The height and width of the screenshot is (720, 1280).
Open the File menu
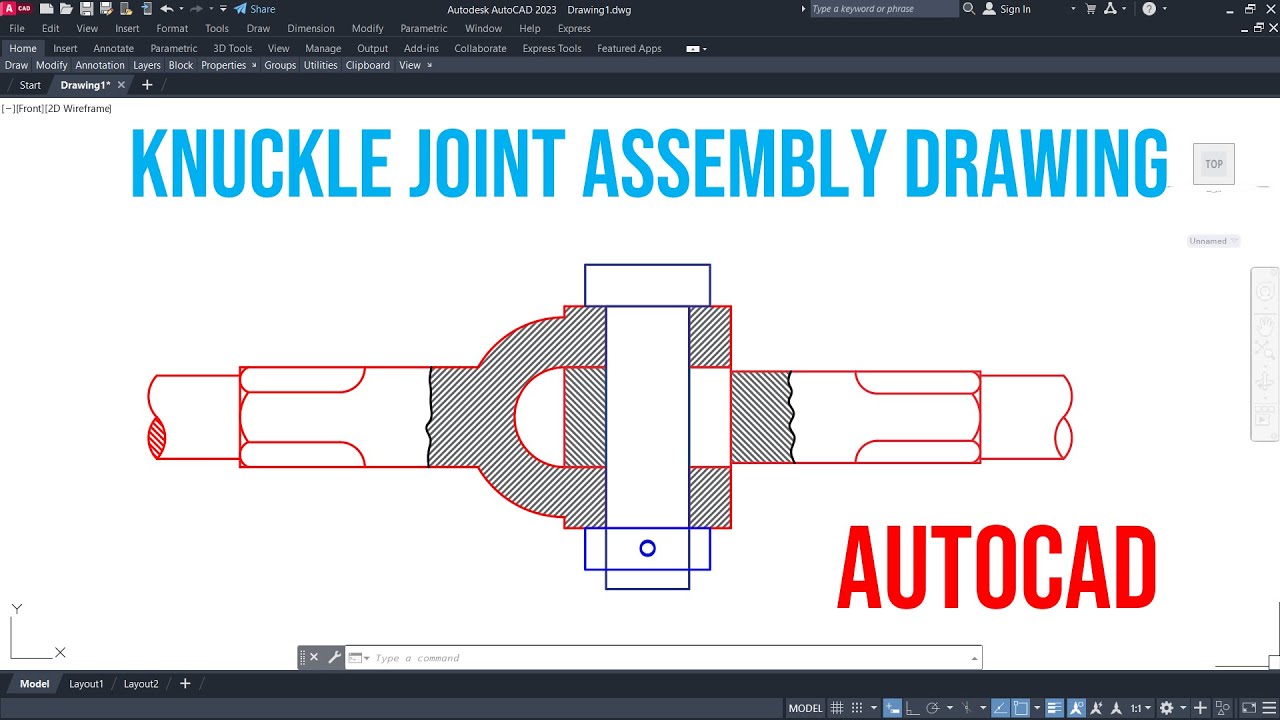coord(17,28)
